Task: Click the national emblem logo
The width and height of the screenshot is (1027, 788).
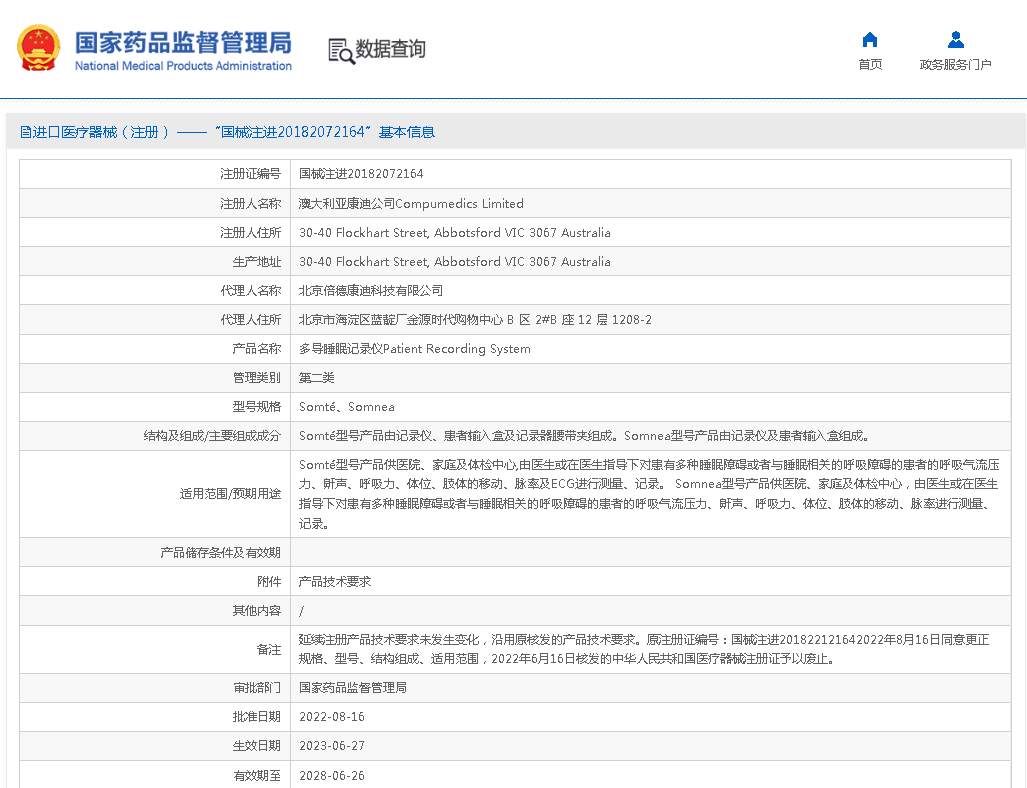Action: click(38, 48)
